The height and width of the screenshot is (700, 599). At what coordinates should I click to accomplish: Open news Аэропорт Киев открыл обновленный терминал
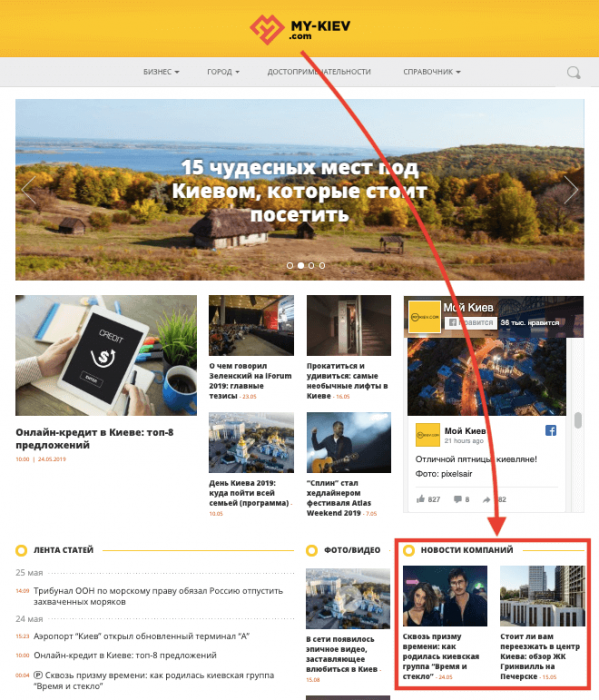coord(141,636)
